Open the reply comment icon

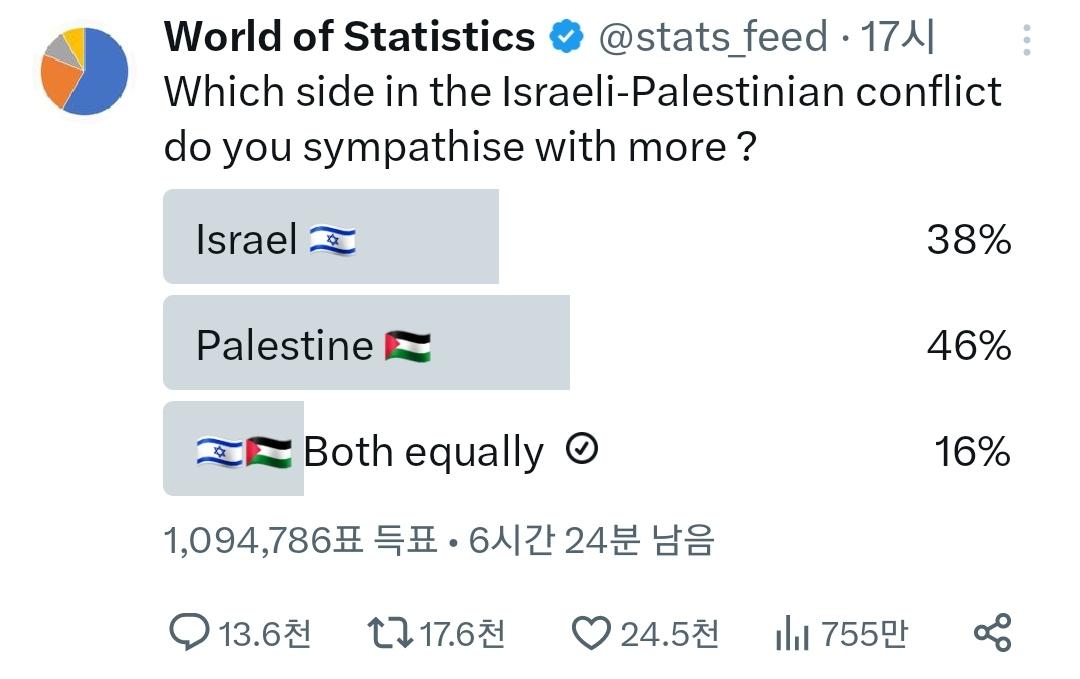[x=189, y=632]
